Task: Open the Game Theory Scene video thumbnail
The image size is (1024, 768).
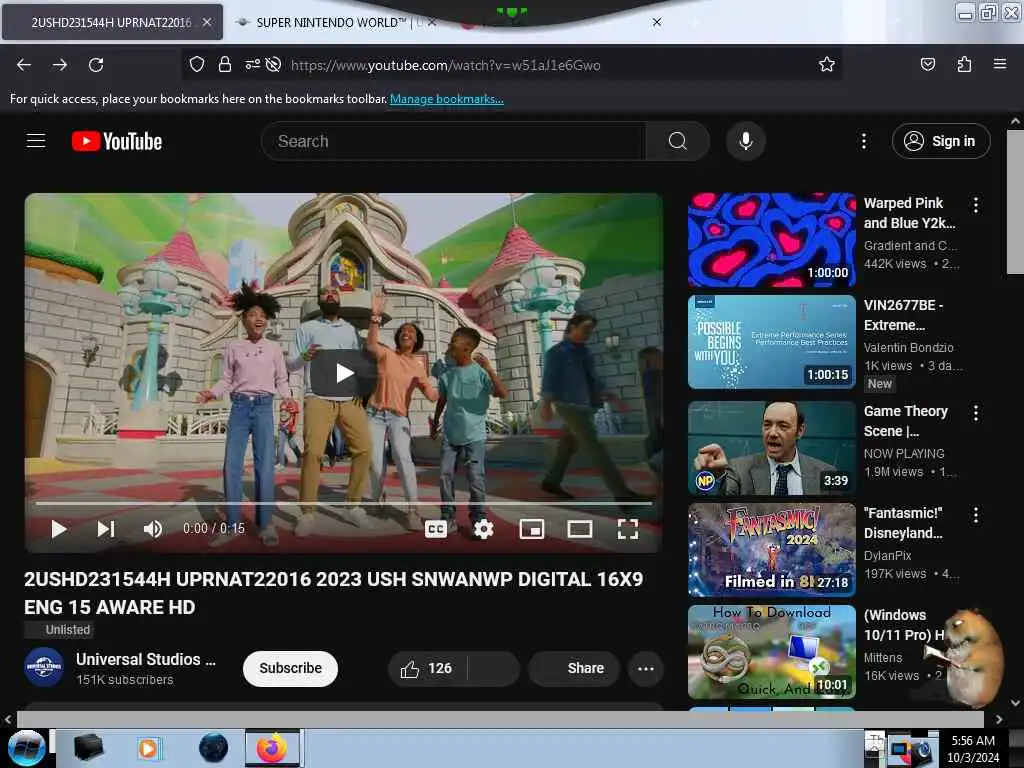Action: (771, 447)
